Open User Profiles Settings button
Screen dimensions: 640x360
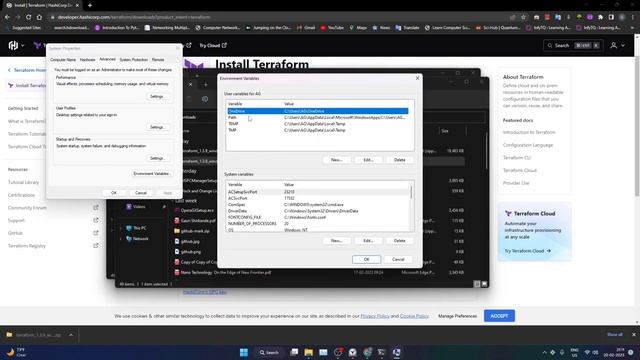(157, 127)
